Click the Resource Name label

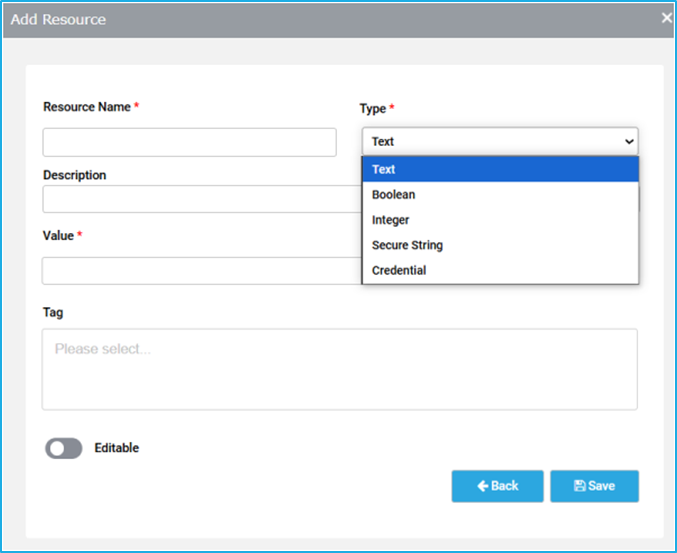pos(87,107)
